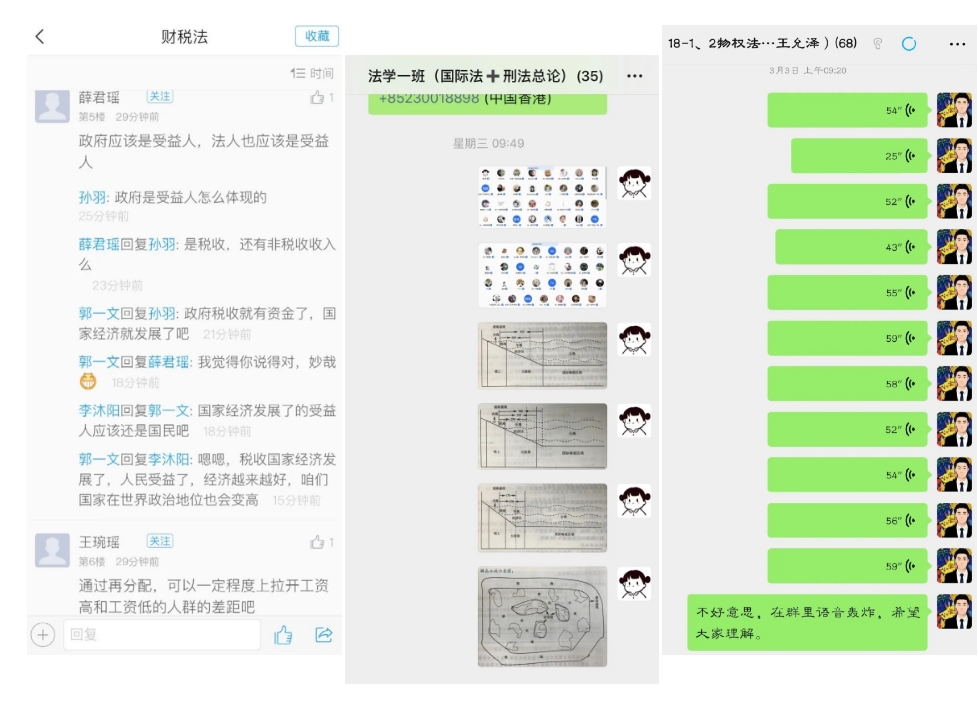Open 李沐阳's name at start of his reply
Screen dimensions: 978x704
coord(98,410)
